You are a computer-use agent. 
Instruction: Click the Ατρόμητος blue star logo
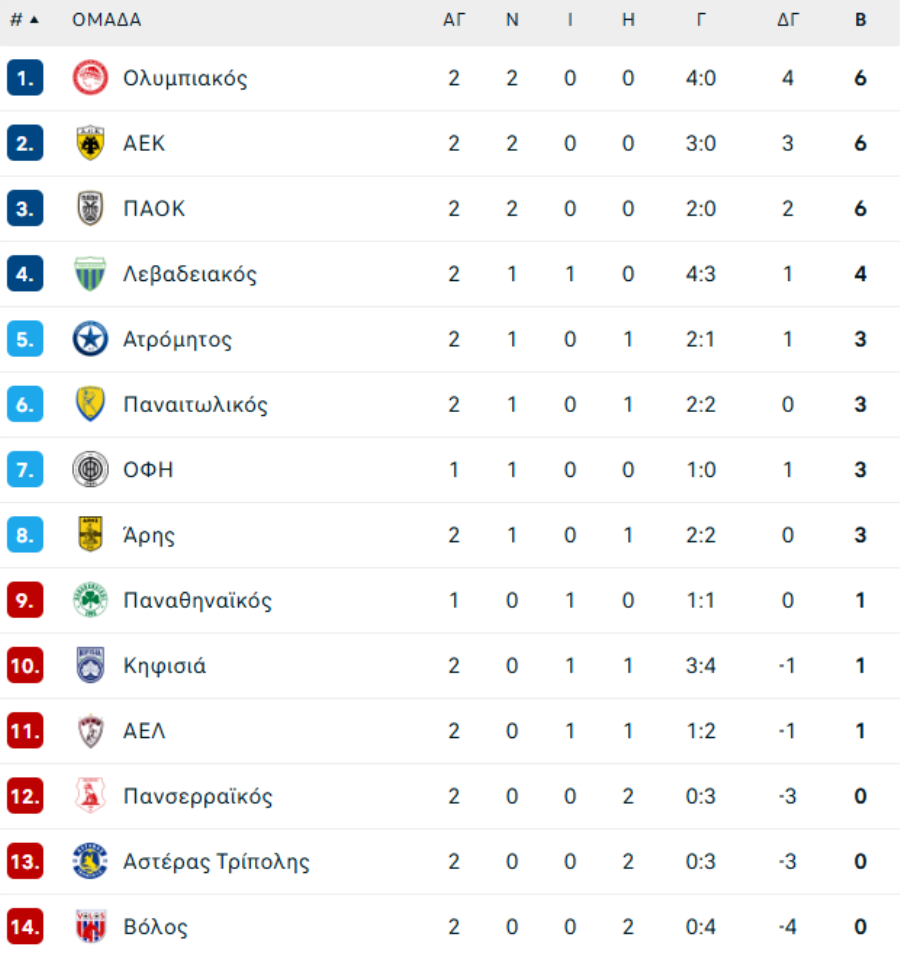[90, 339]
